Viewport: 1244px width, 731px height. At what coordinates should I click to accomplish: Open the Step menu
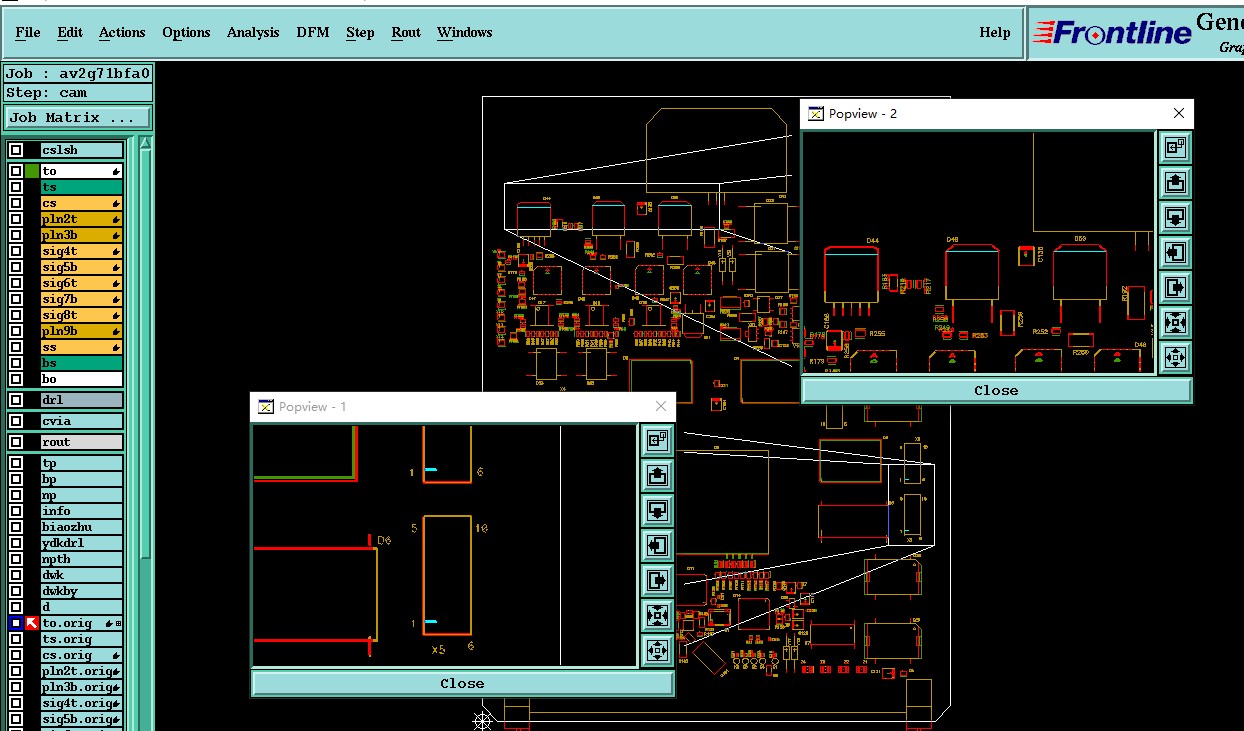pyautogui.click(x=360, y=33)
